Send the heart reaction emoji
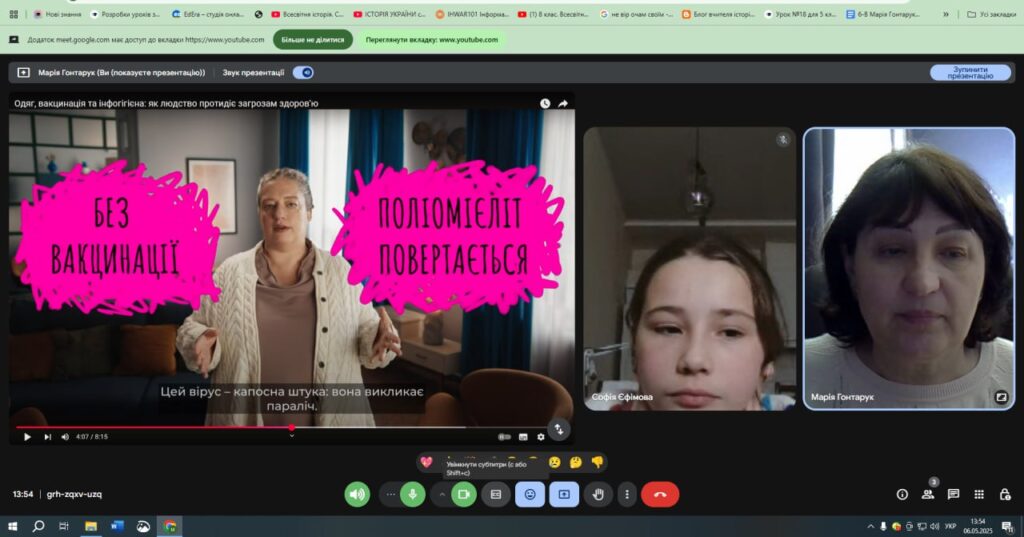Image resolution: width=1024 pixels, height=537 pixels. click(426, 463)
